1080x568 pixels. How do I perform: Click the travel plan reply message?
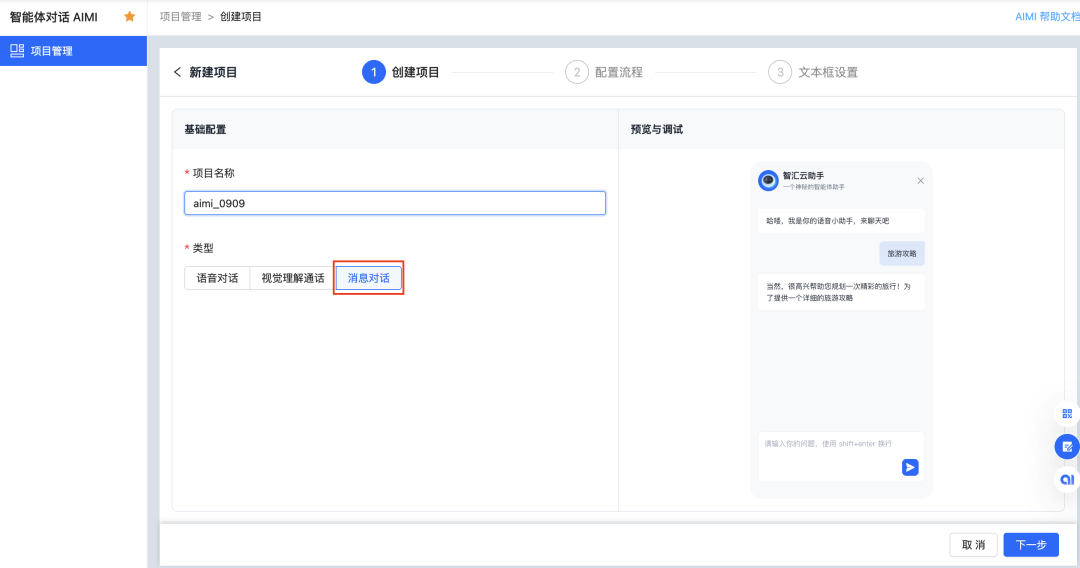841,292
